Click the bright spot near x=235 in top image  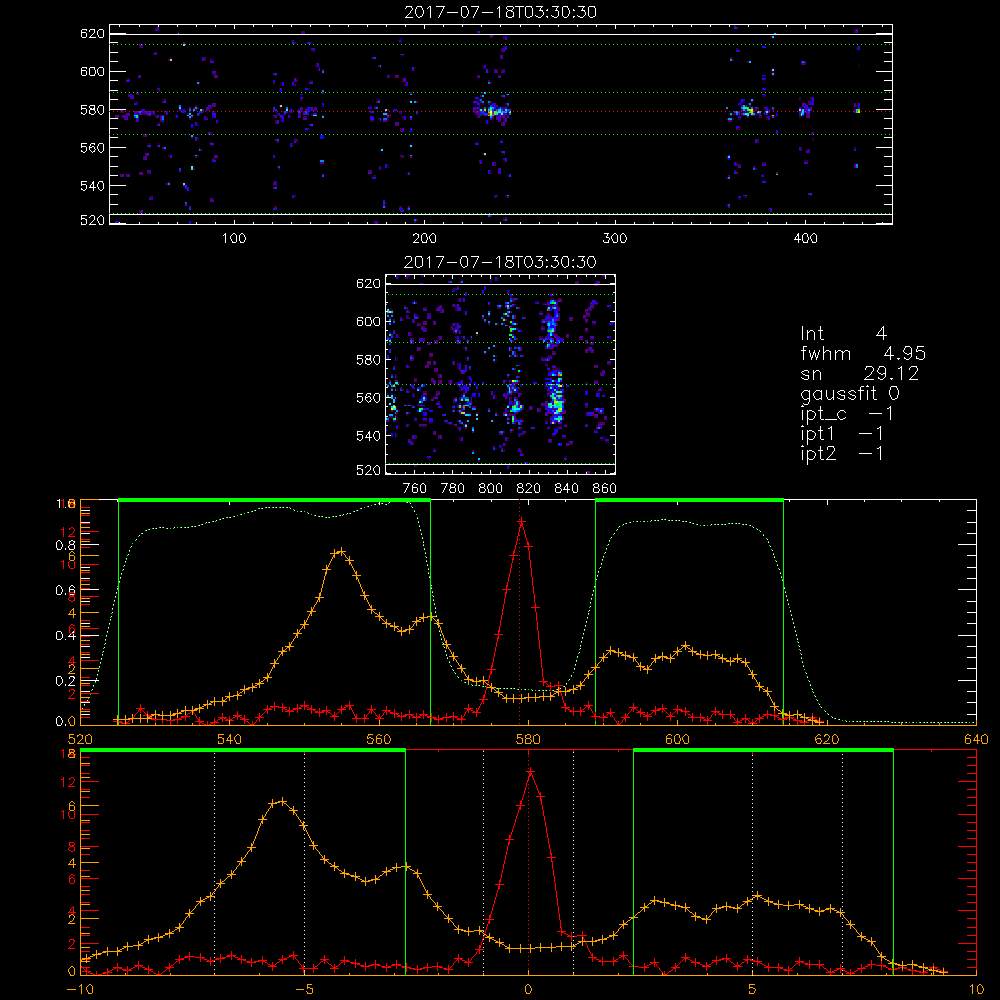492,112
